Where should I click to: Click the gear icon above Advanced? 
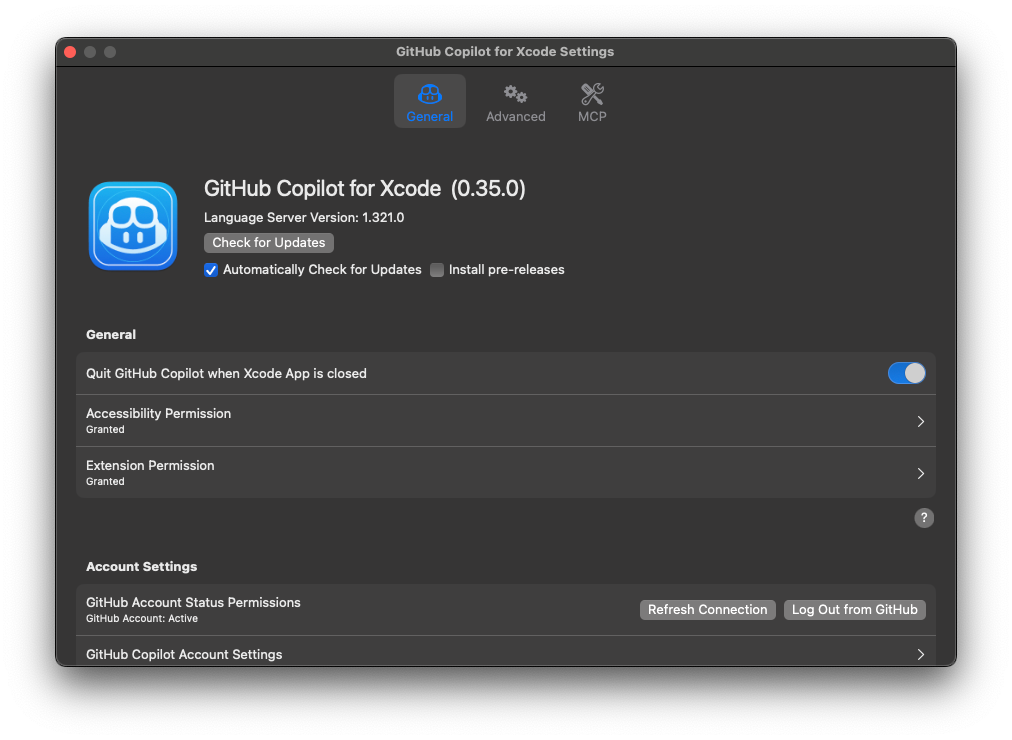(515, 92)
